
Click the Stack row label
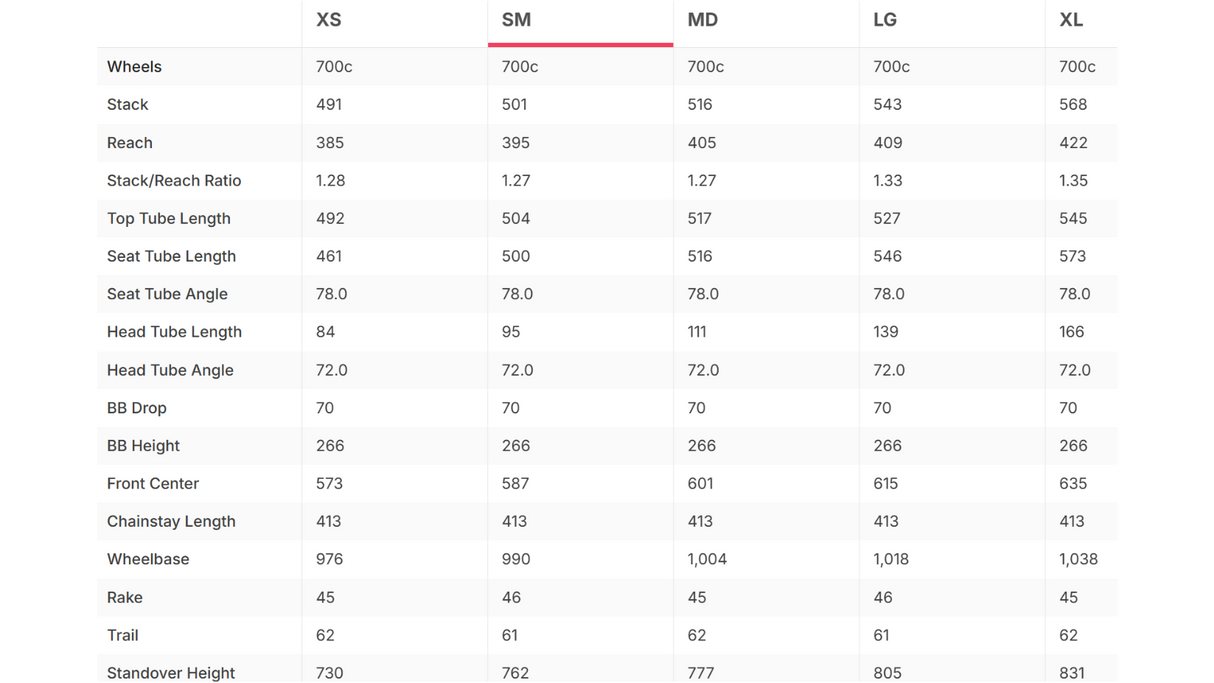[127, 105]
